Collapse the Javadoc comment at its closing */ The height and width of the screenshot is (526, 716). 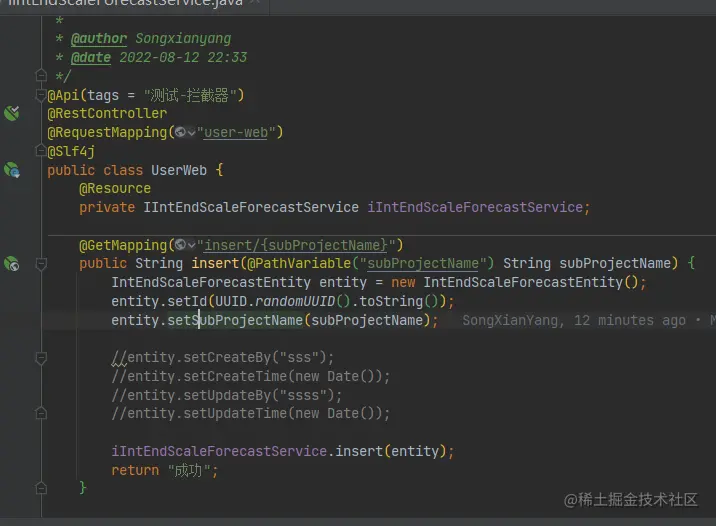click(x=41, y=75)
